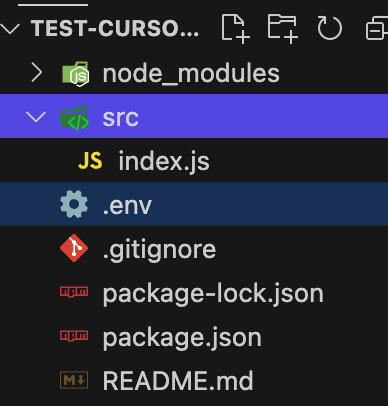Click the npm icon beside package.json
This screenshot has width=388, height=406.
[x=74, y=335]
